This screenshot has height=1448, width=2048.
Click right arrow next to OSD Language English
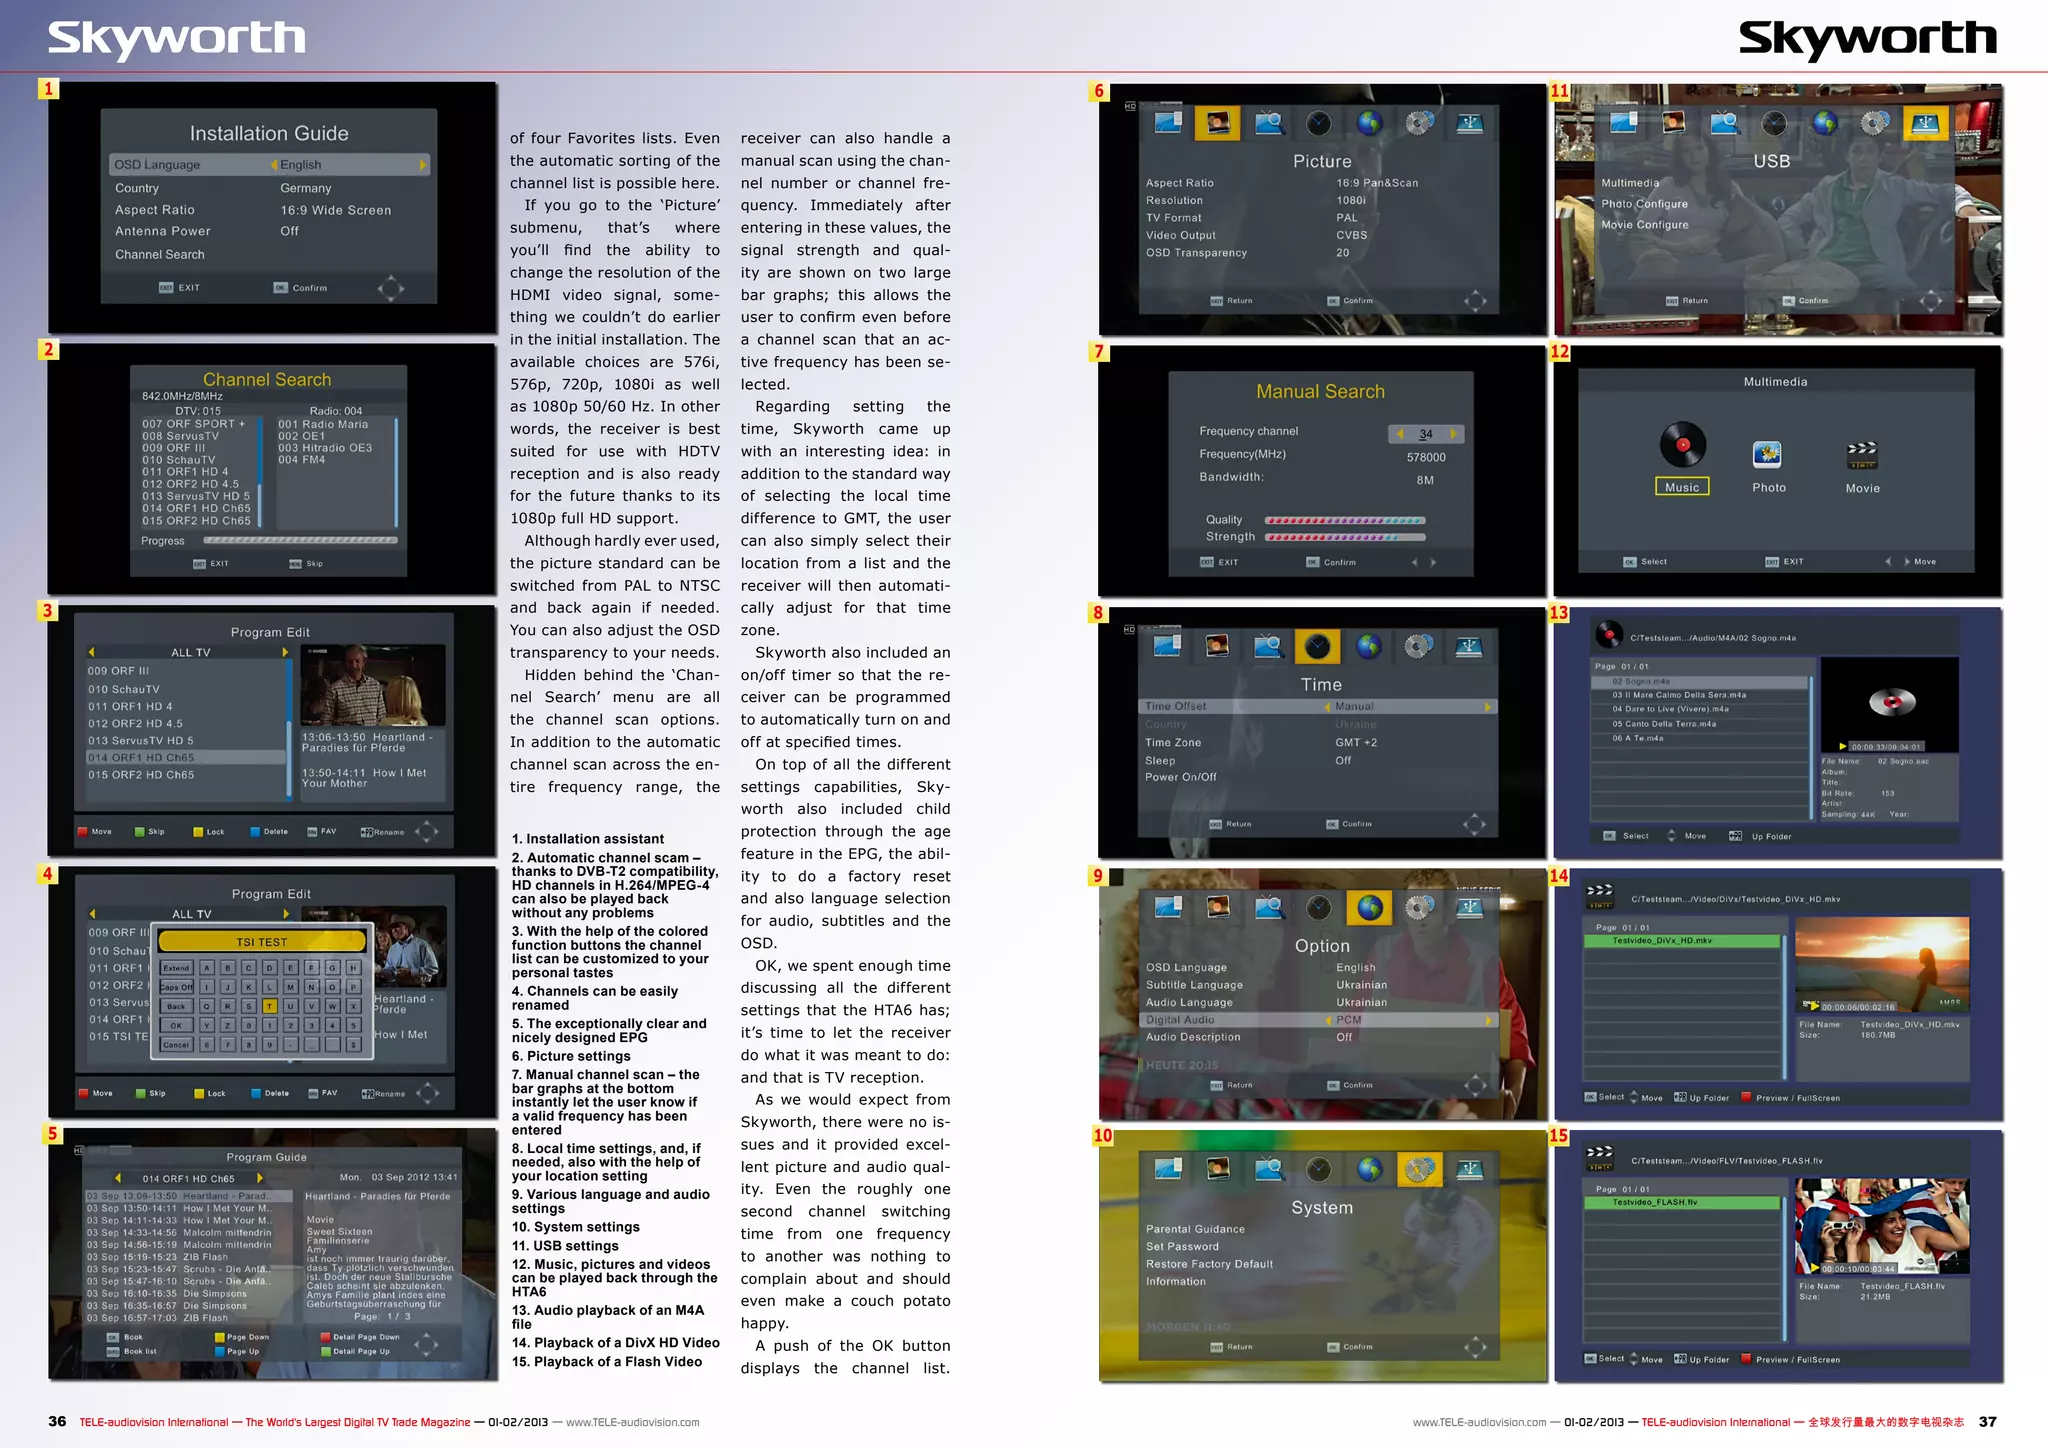pos(422,165)
